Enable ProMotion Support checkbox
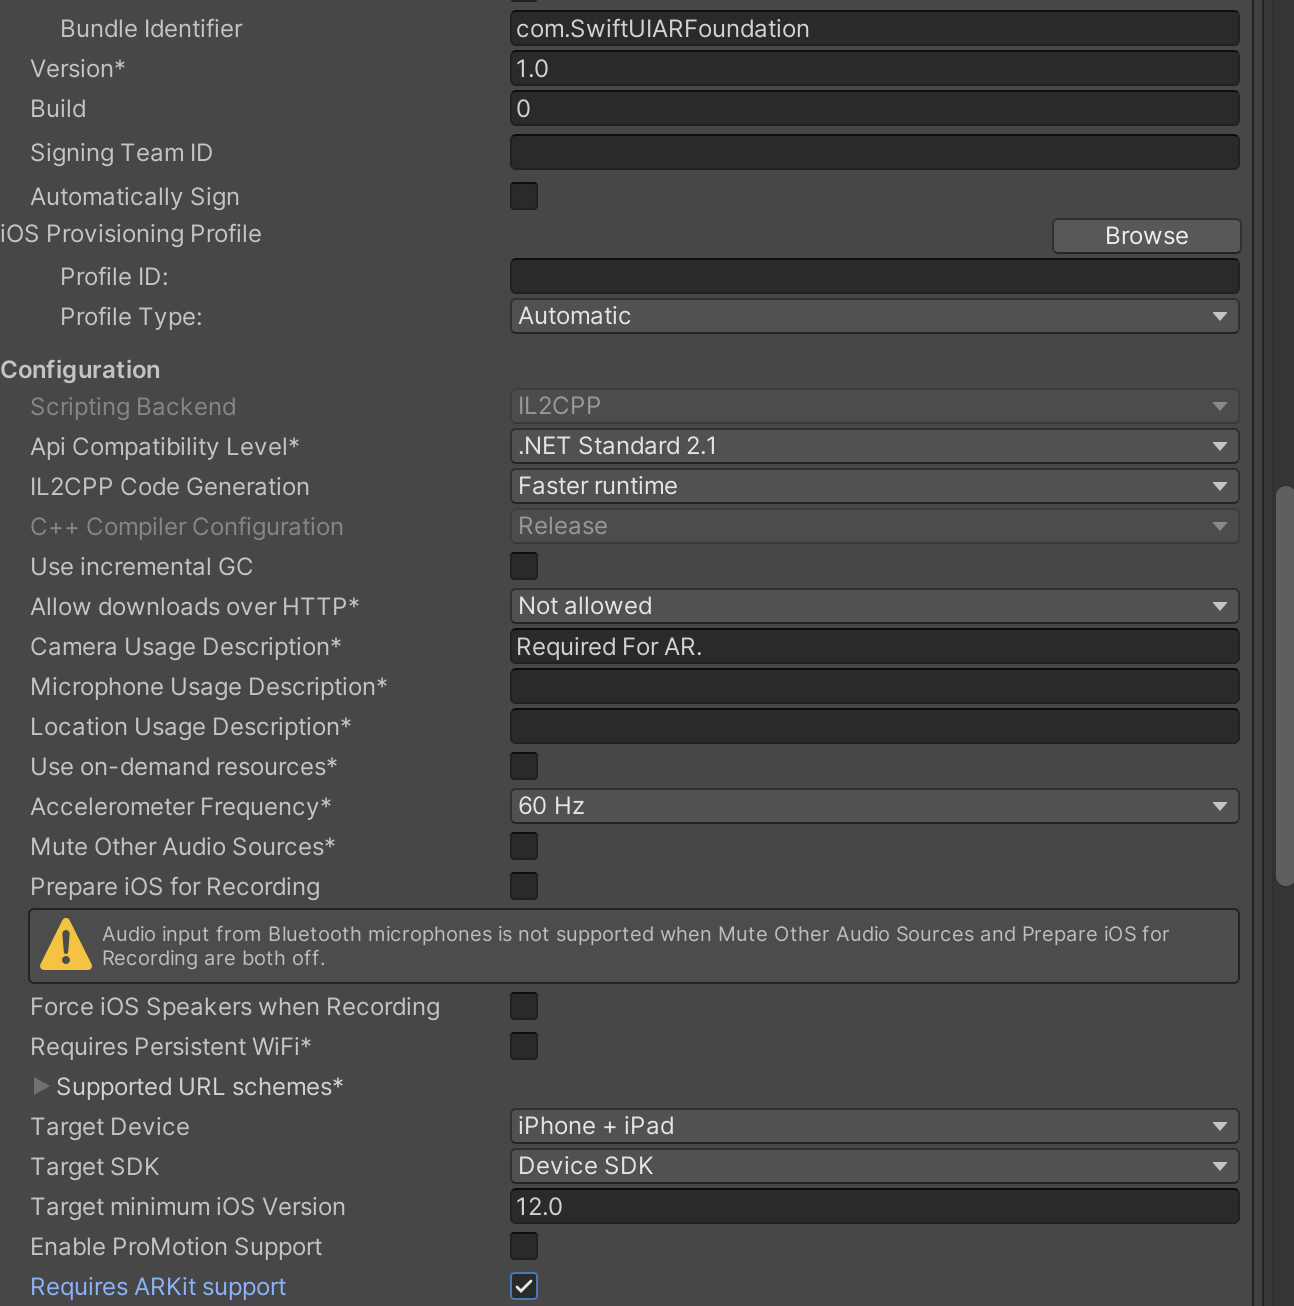1294x1306 pixels. 524,1246
